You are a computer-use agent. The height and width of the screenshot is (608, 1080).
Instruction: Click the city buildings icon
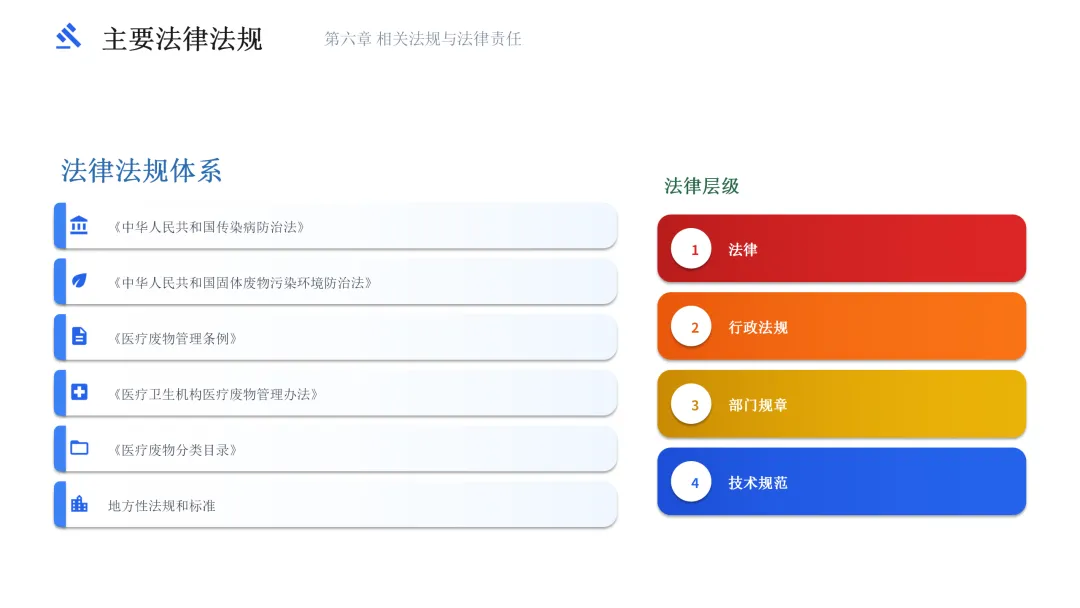[x=79, y=504]
